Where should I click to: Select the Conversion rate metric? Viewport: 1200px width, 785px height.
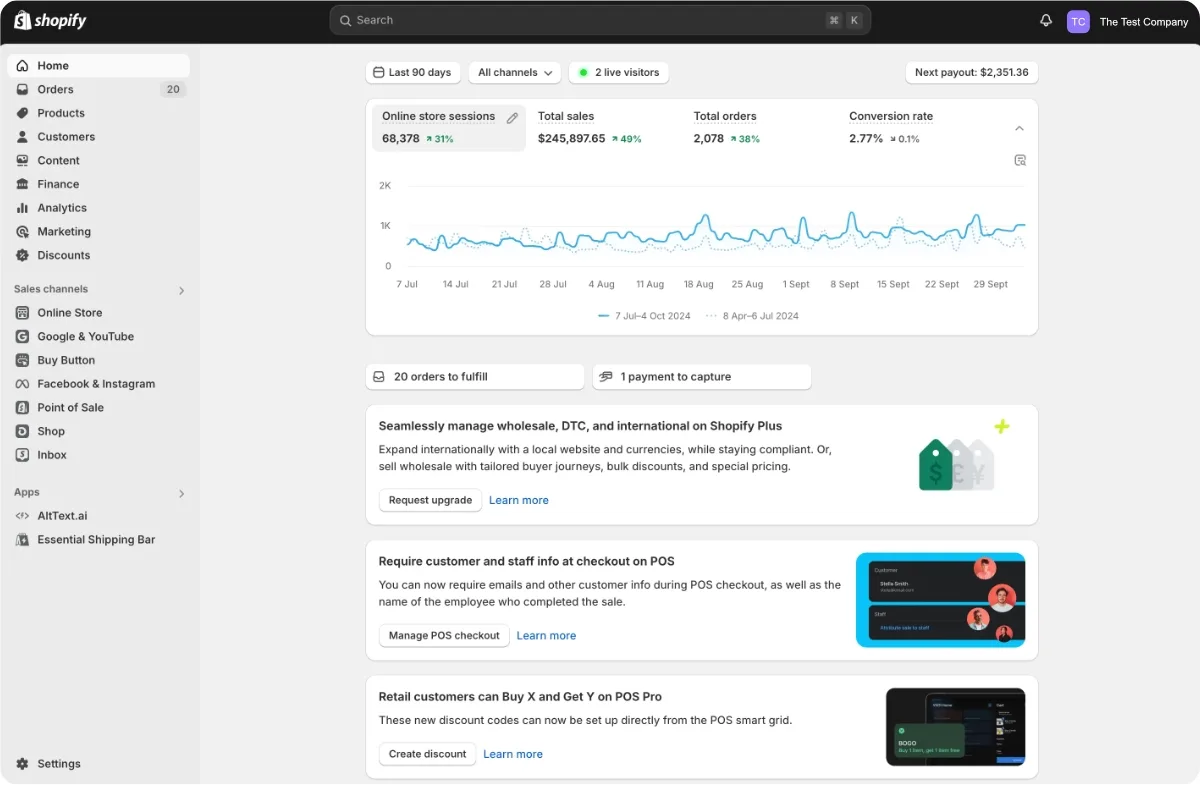pyautogui.click(x=917, y=127)
